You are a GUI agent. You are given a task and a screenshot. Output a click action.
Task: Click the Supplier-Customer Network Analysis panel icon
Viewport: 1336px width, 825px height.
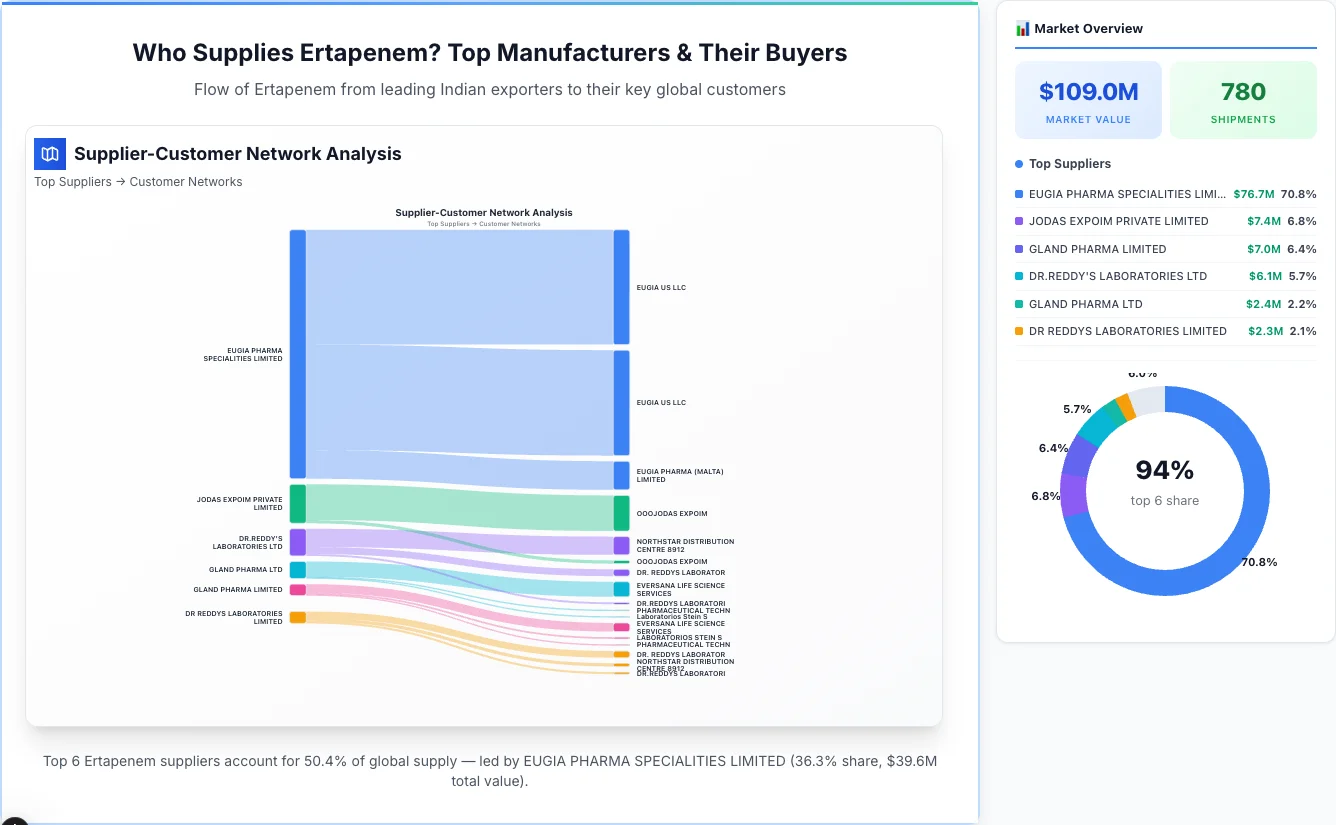coord(49,154)
